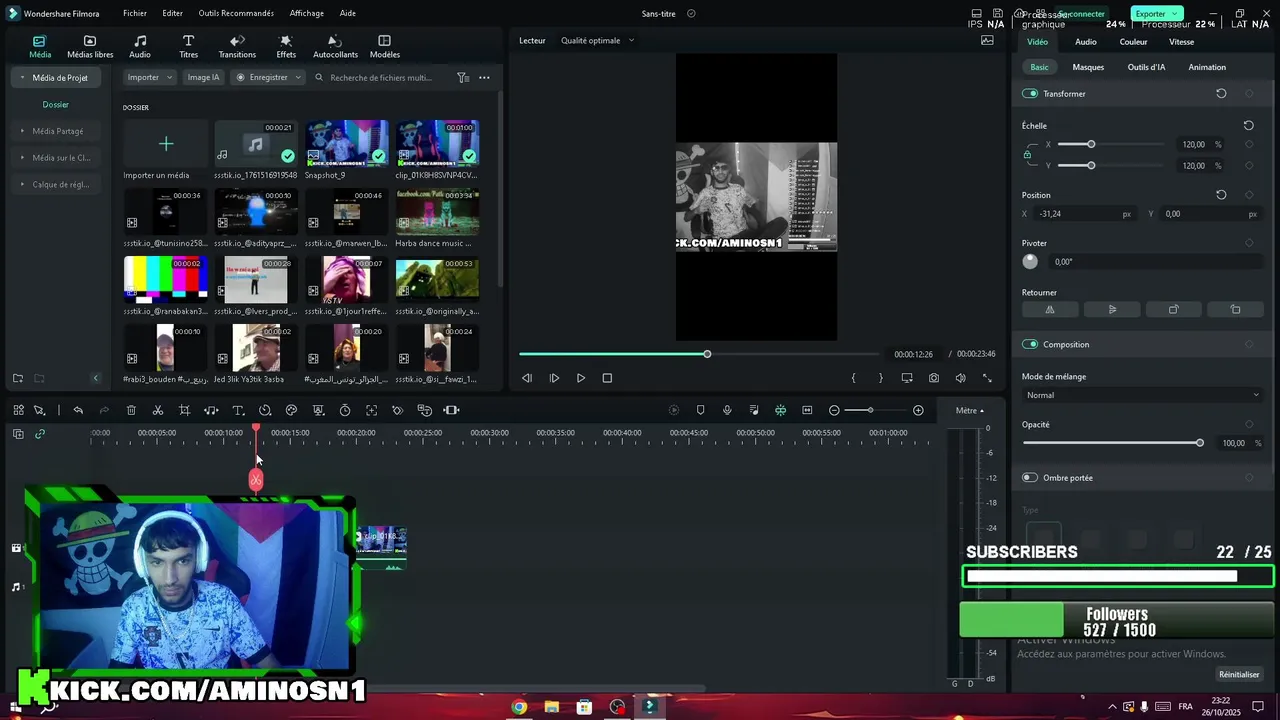Open the Audio library panel
Viewport: 1280px width, 720px height.
[x=140, y=47]
